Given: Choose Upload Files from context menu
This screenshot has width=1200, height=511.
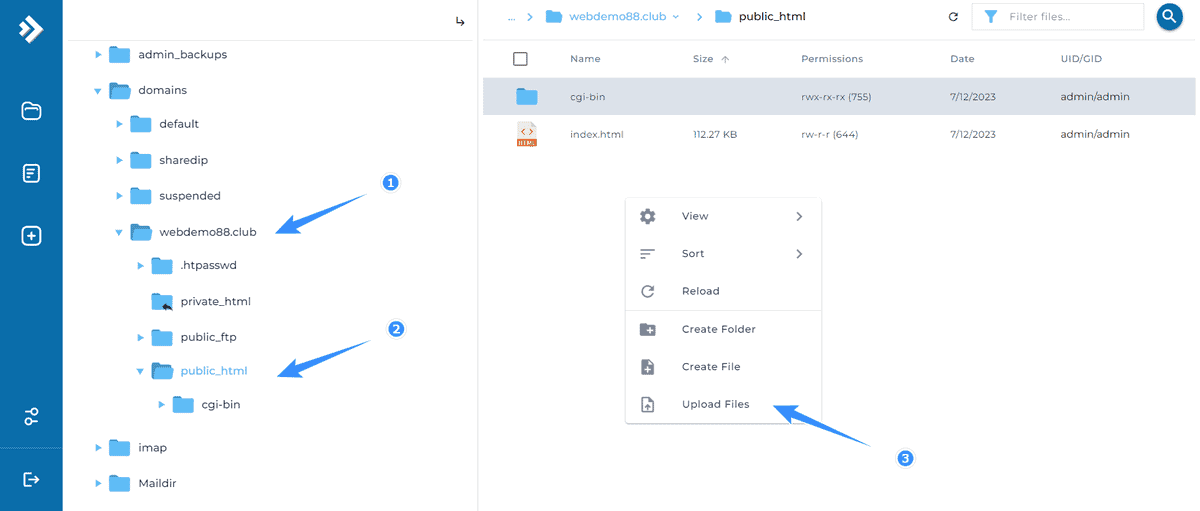Looking at the screenshot, I should (723, 405).
